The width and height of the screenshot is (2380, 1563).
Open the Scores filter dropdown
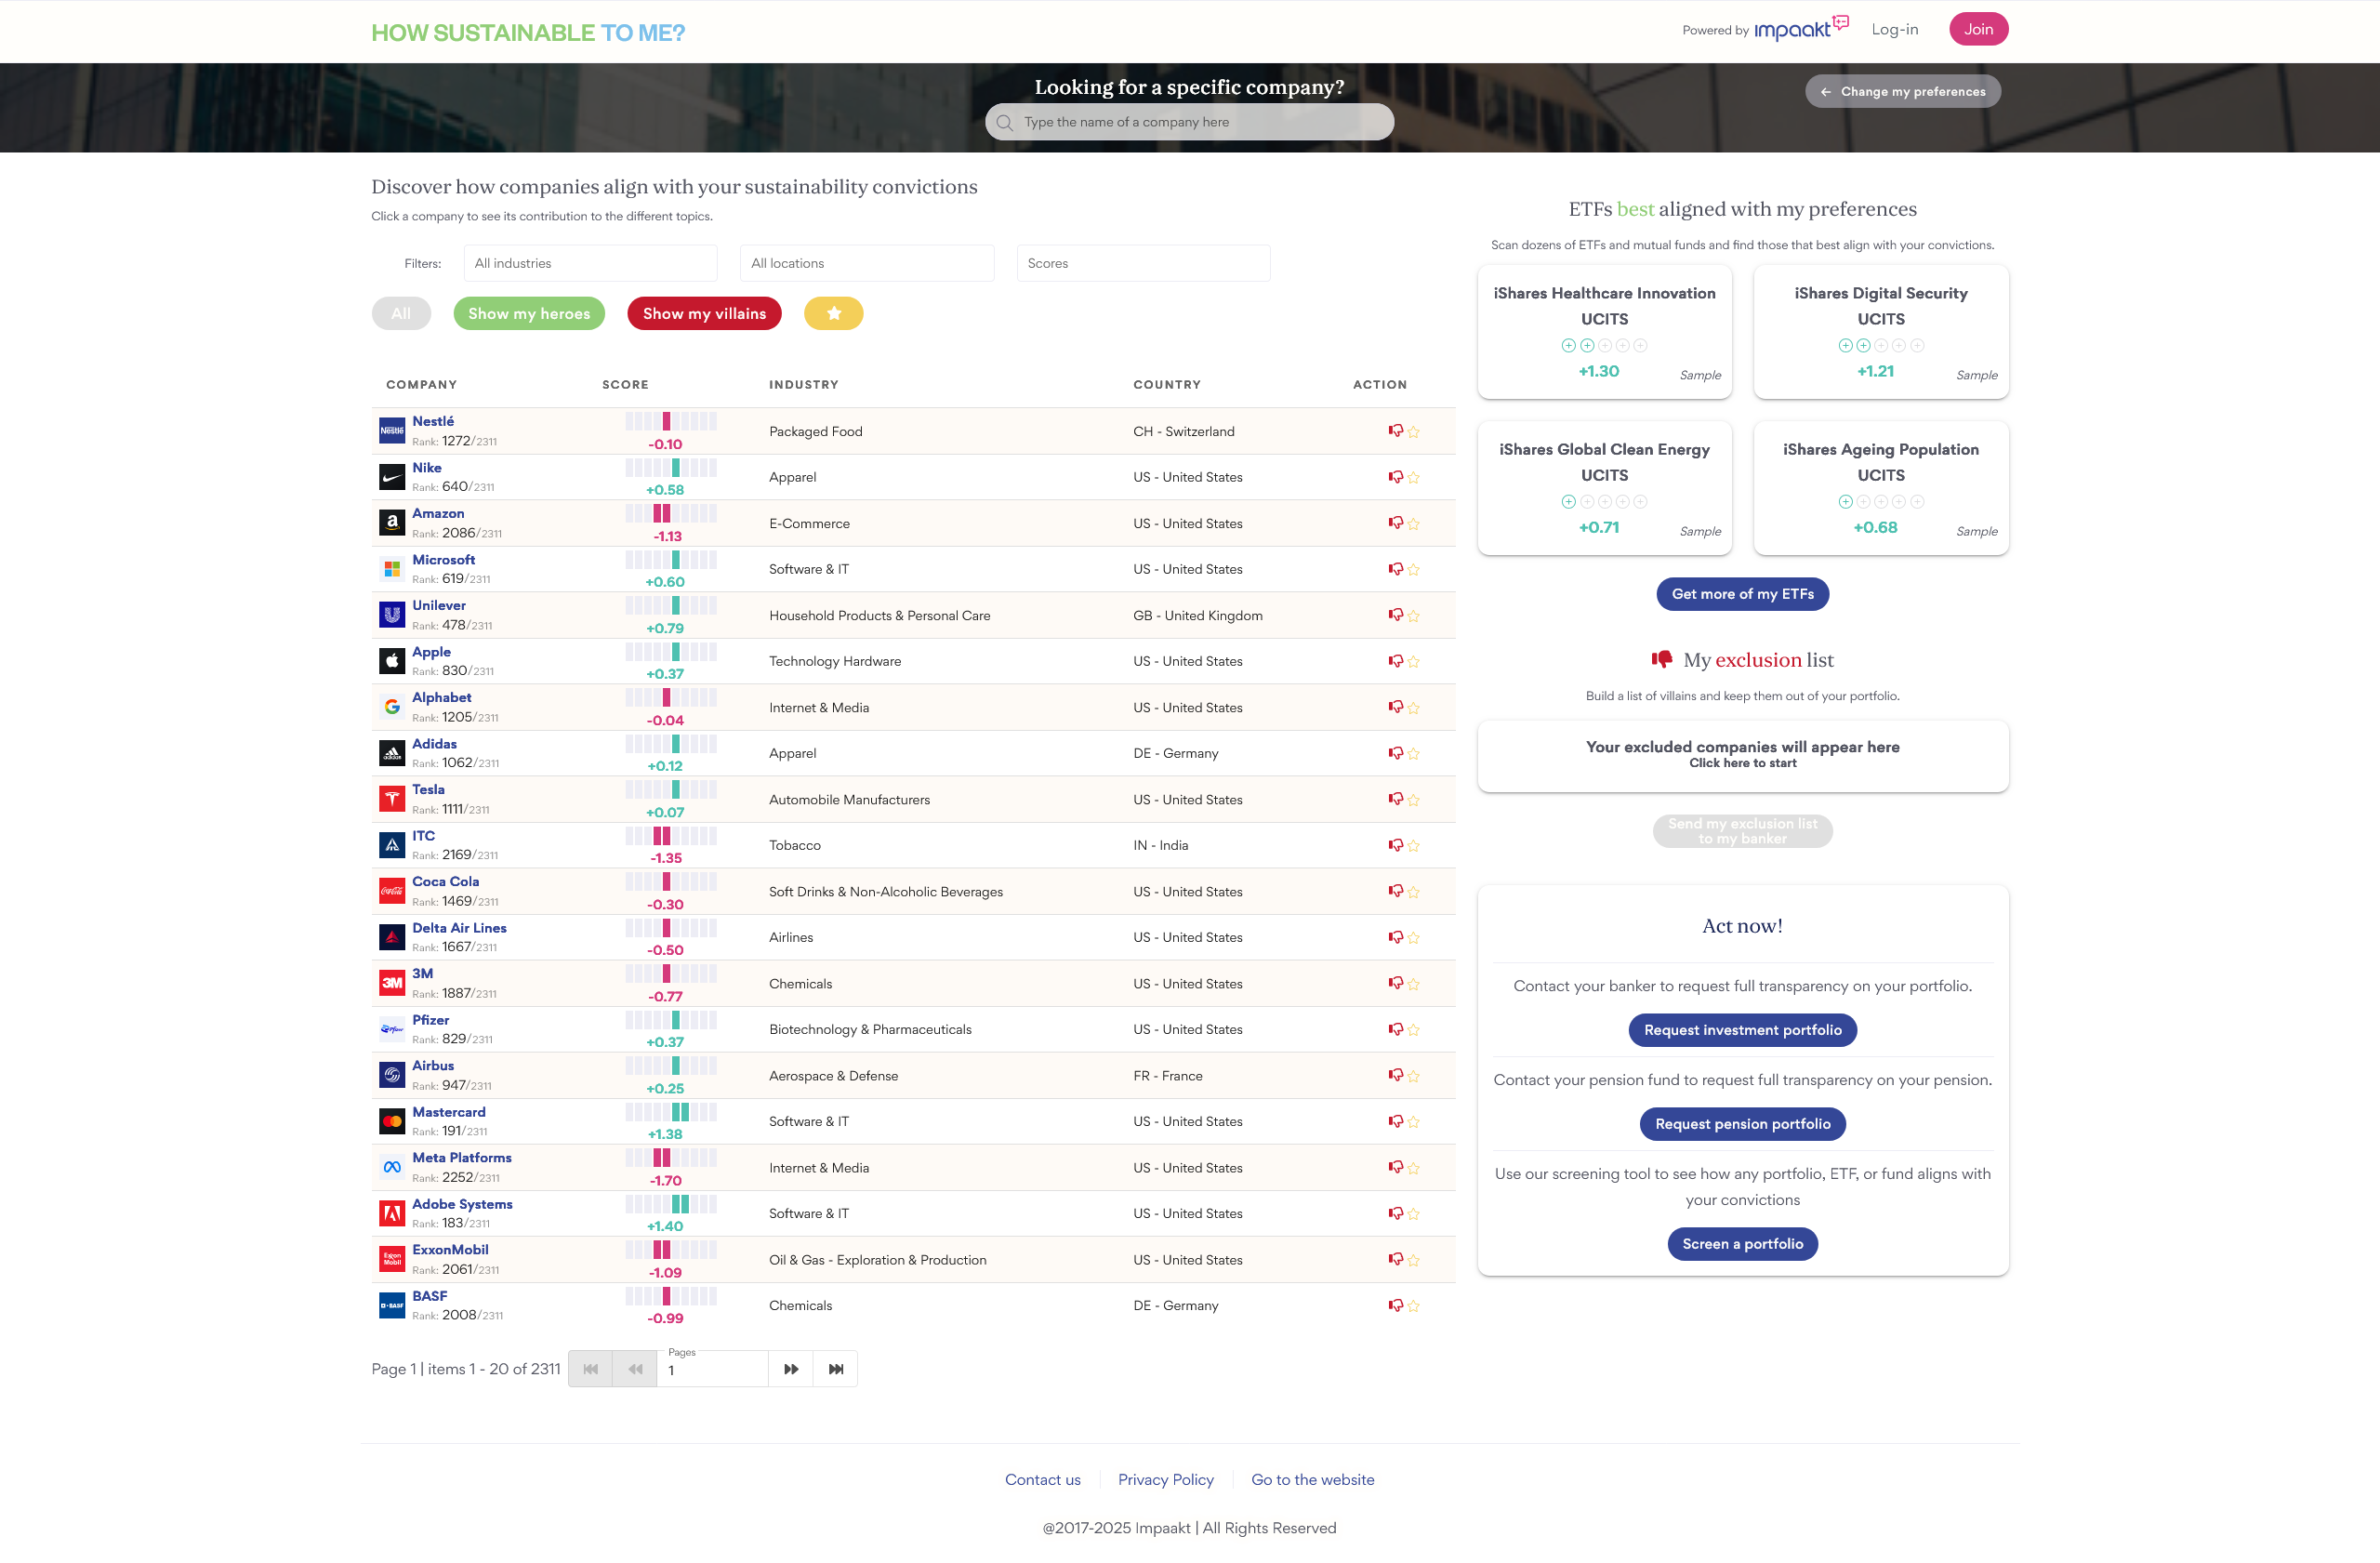pyautogui.click(x=1143, y=263)
